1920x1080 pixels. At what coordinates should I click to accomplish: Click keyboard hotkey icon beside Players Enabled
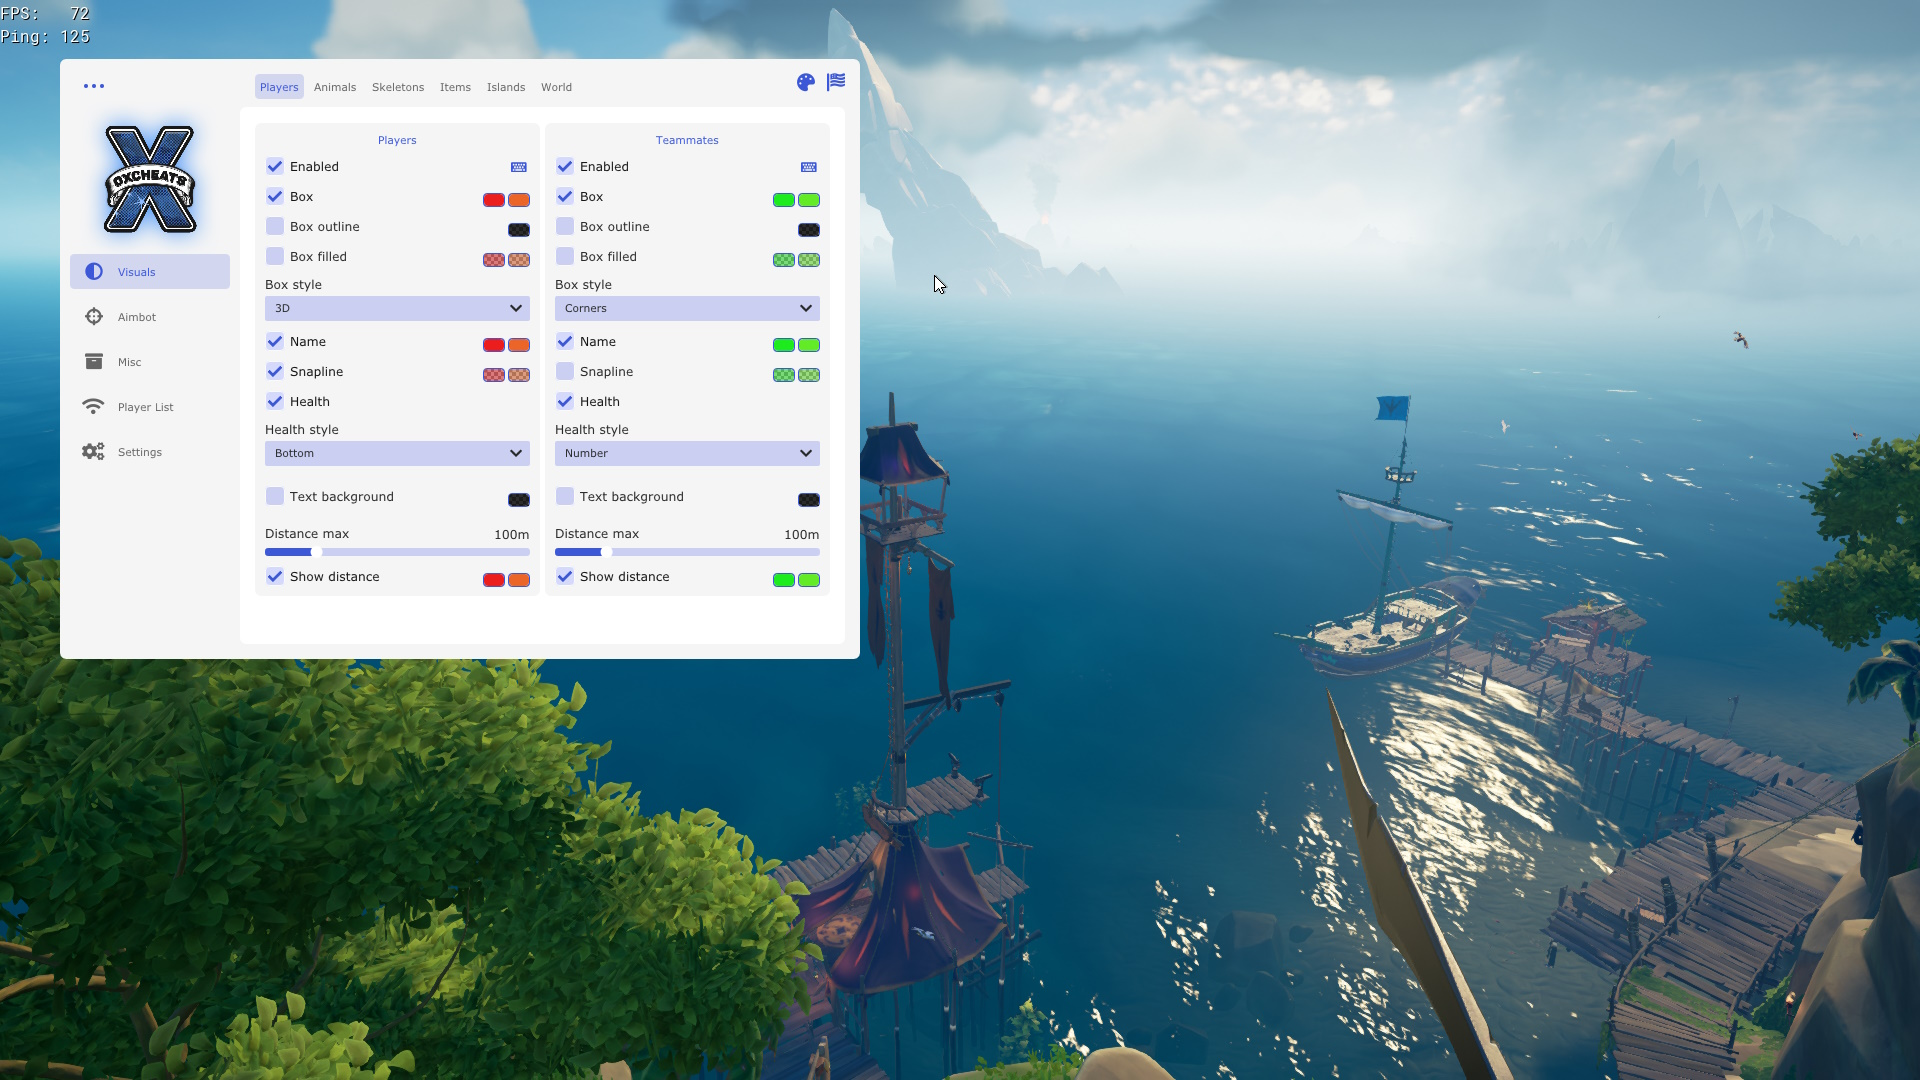tap(519, 167)
